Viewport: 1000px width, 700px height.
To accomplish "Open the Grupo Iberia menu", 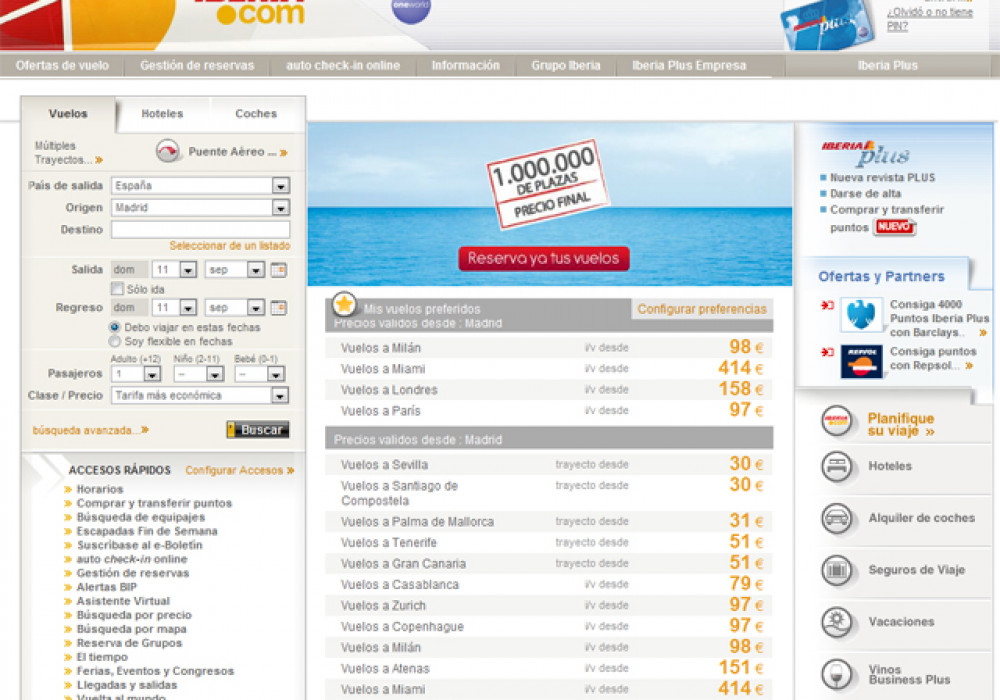I will pos(566,66).
